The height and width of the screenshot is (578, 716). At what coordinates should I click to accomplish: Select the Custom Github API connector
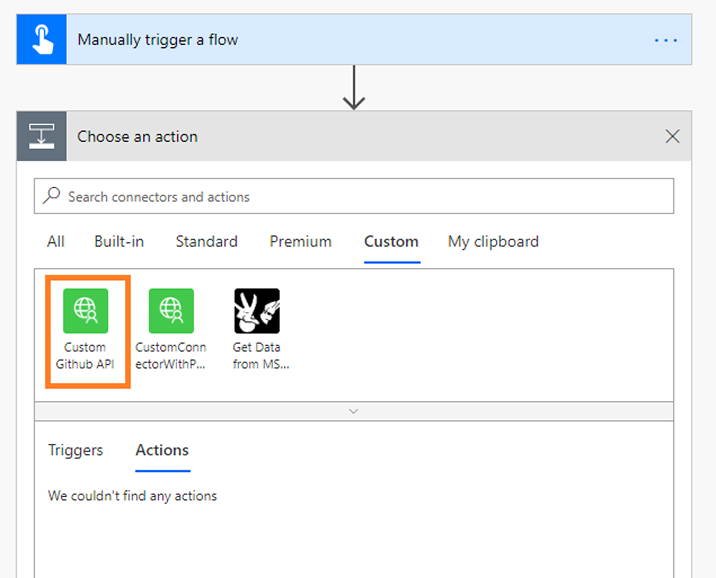point(85,331)
